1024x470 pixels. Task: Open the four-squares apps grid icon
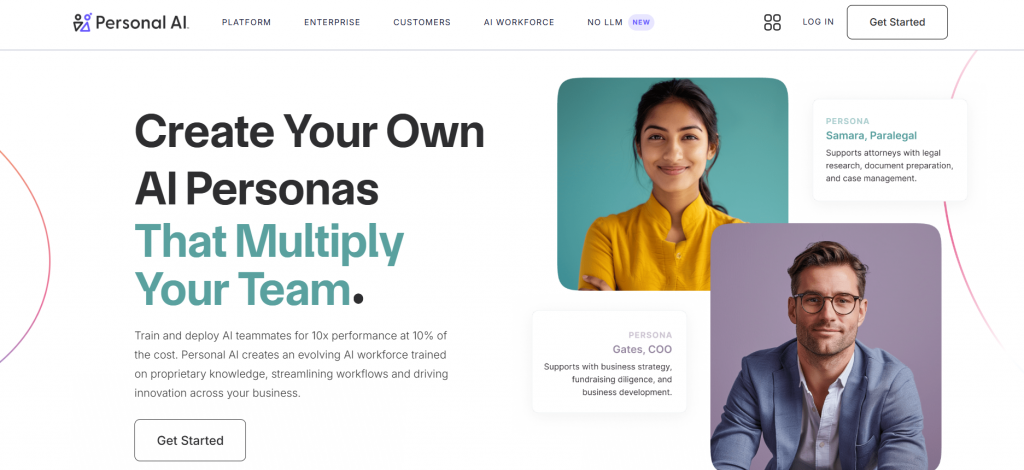772,22
